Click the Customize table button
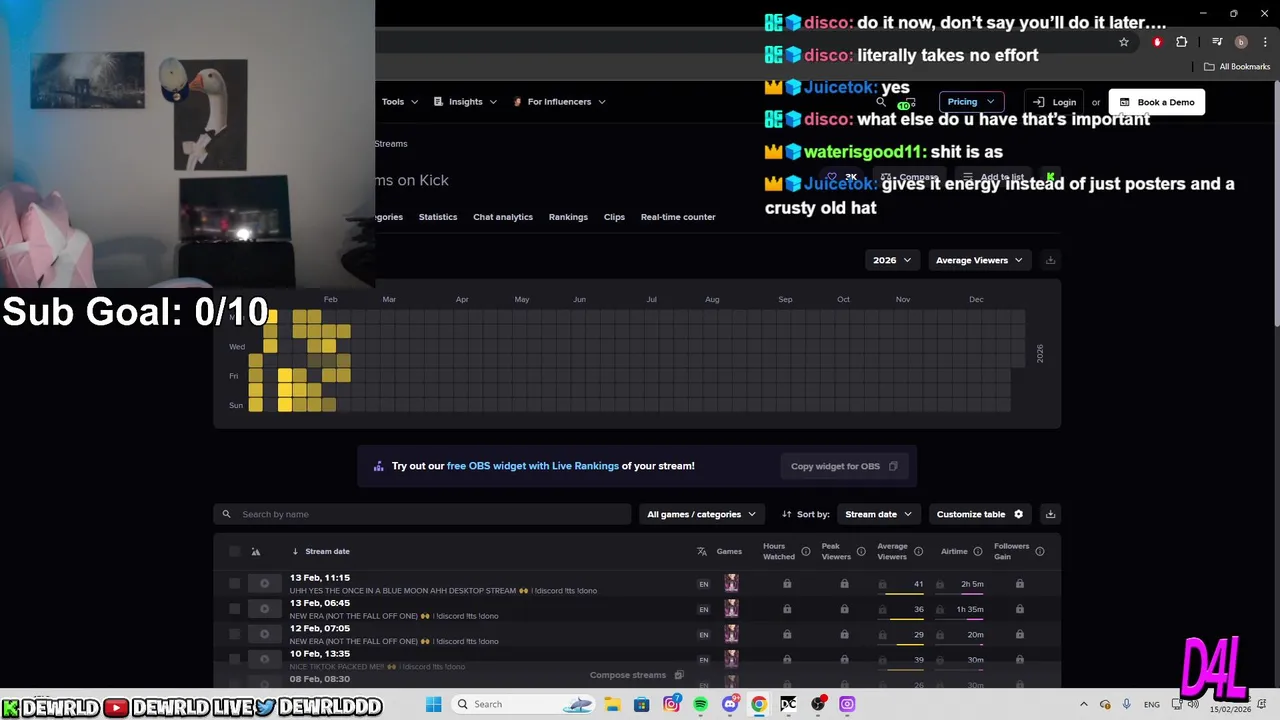1280x720 pixels. coord(980,514)
